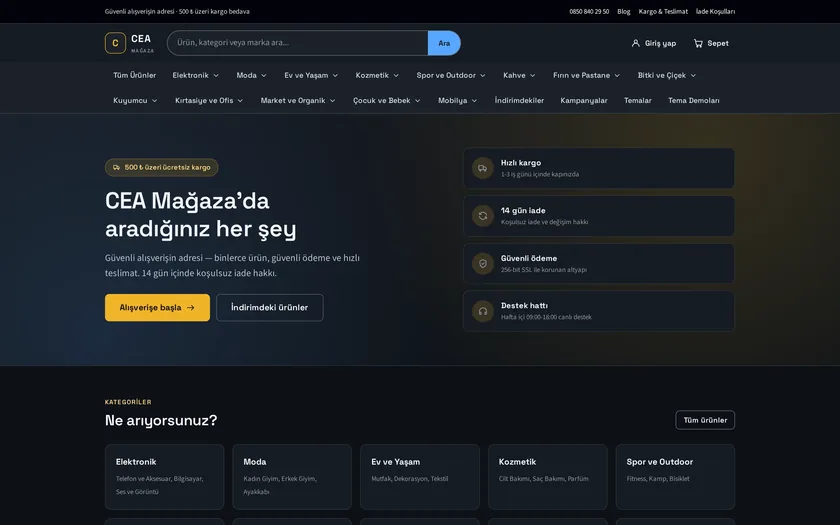The height and width of the screenshot is (525, 840).
Task: Expand Market ve Organik dropdown
Action: click(298, 101)
